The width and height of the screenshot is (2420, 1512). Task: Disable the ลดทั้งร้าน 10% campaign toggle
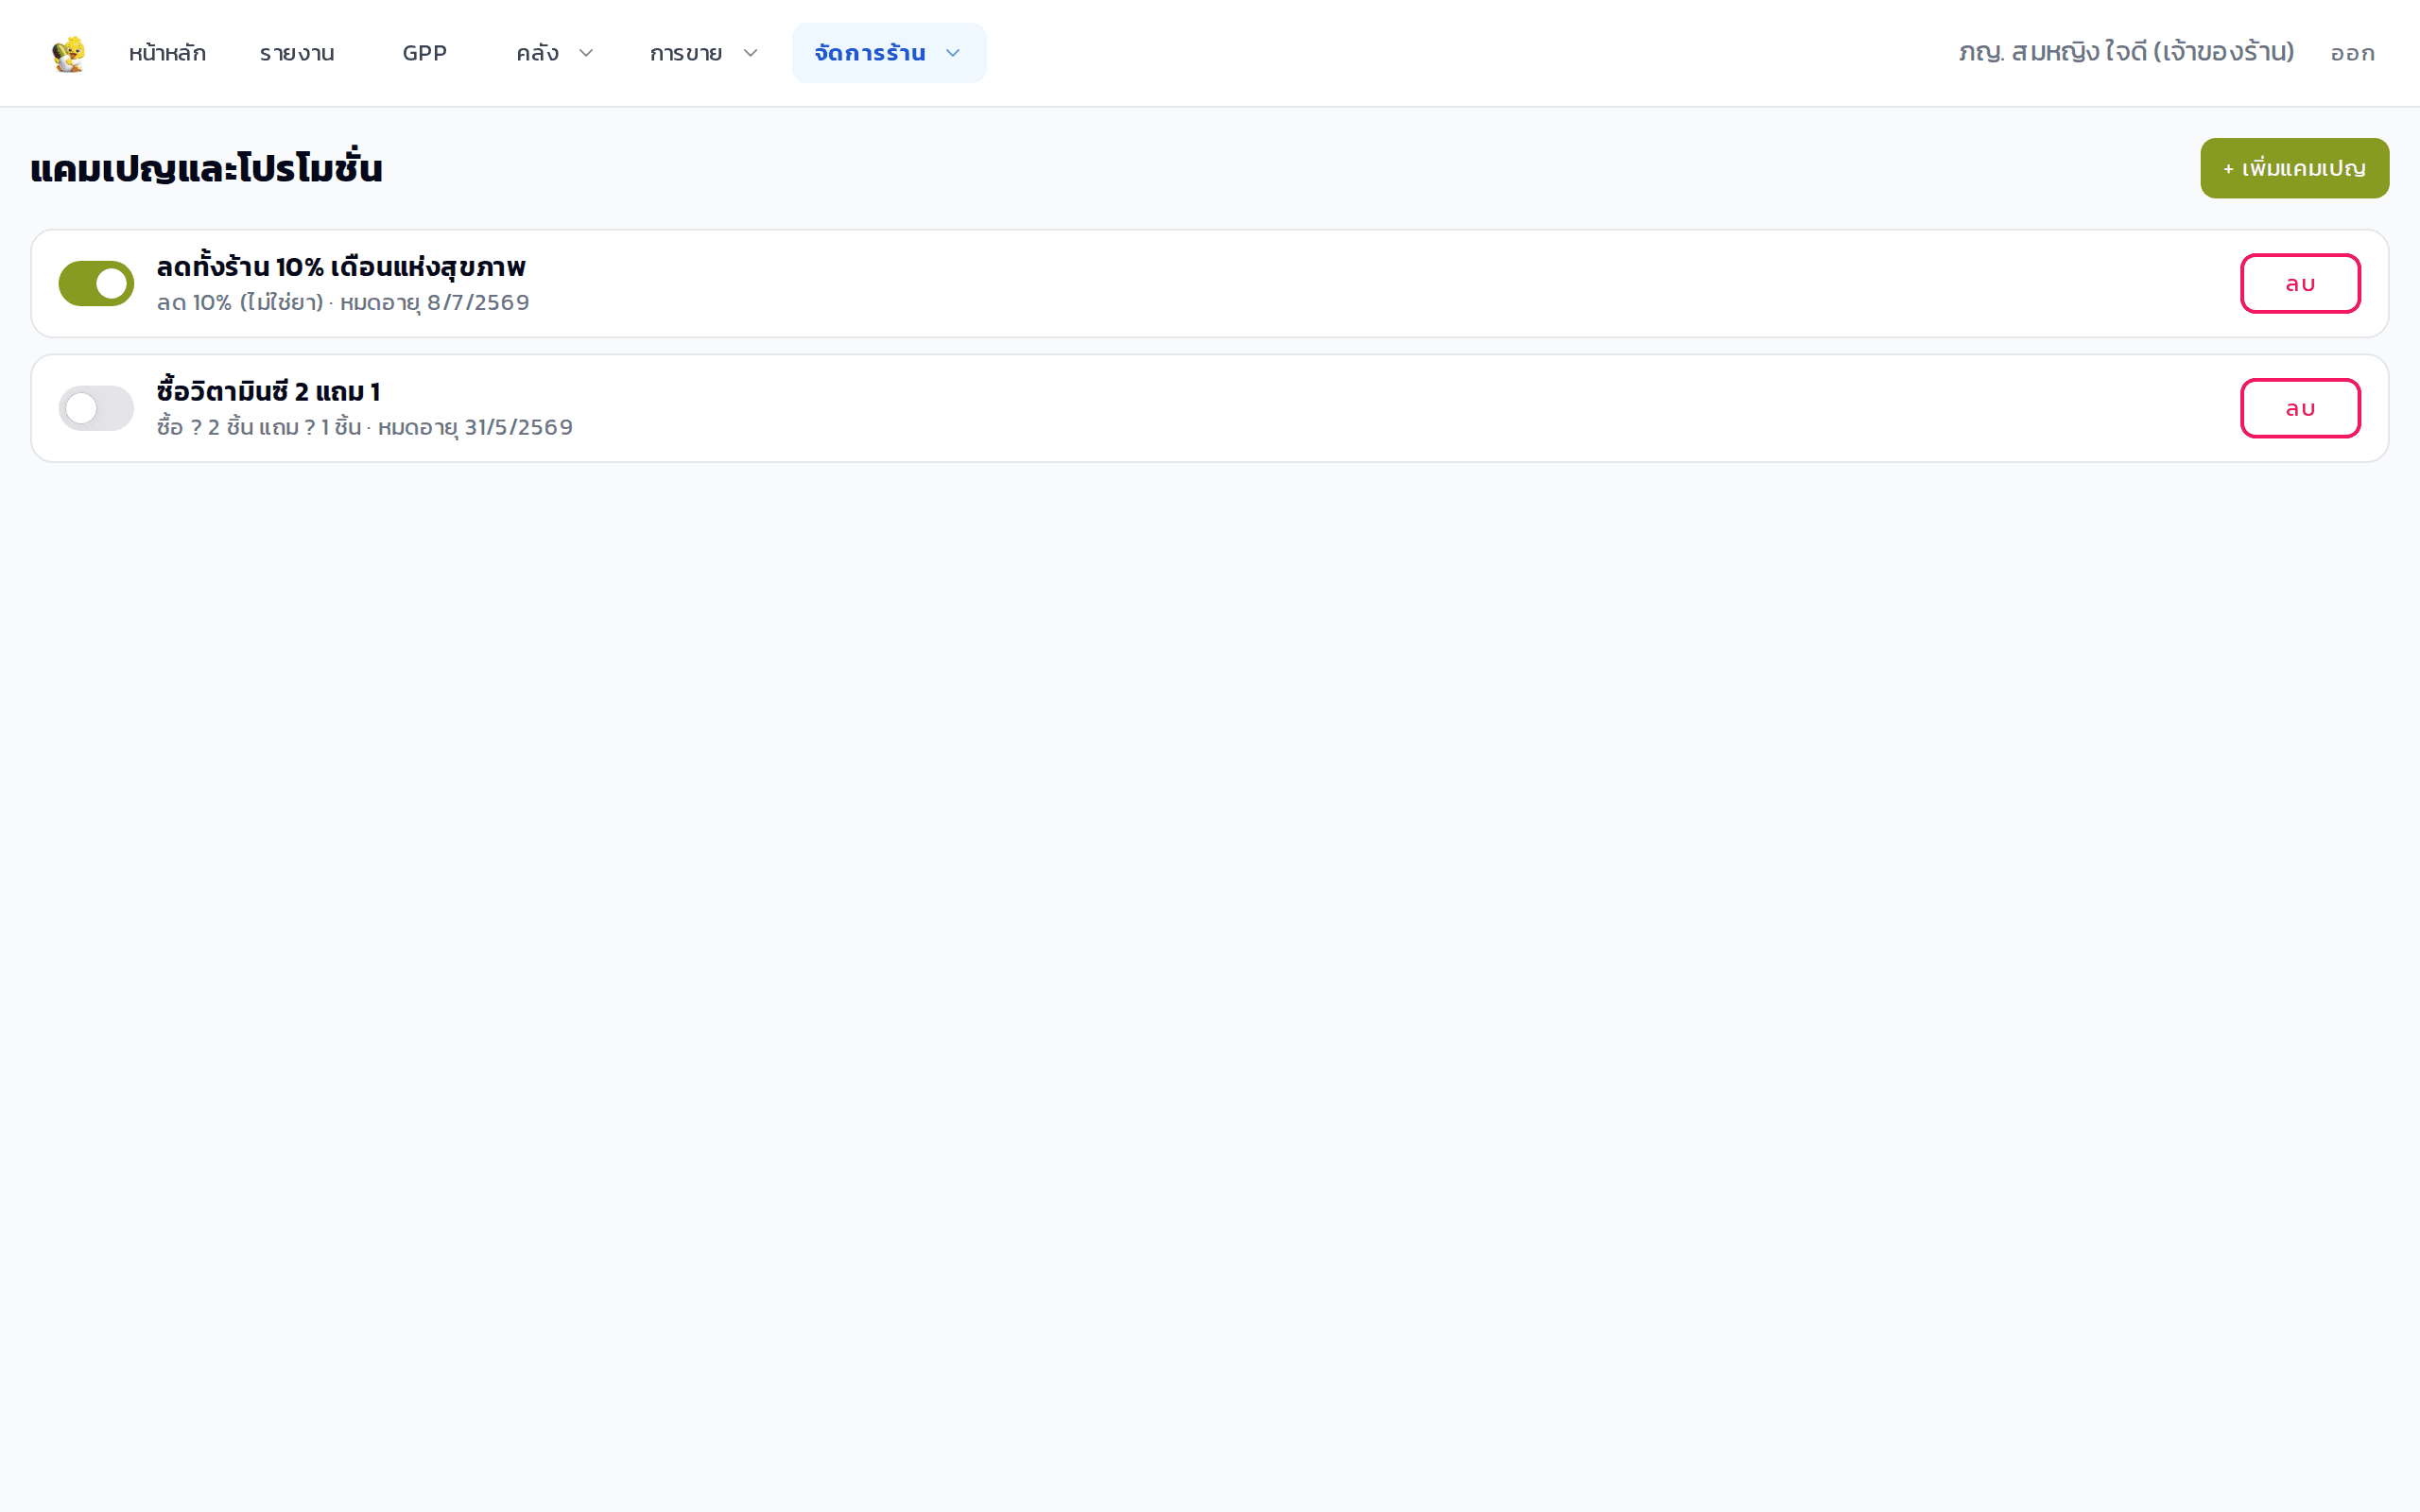[96, 283]
